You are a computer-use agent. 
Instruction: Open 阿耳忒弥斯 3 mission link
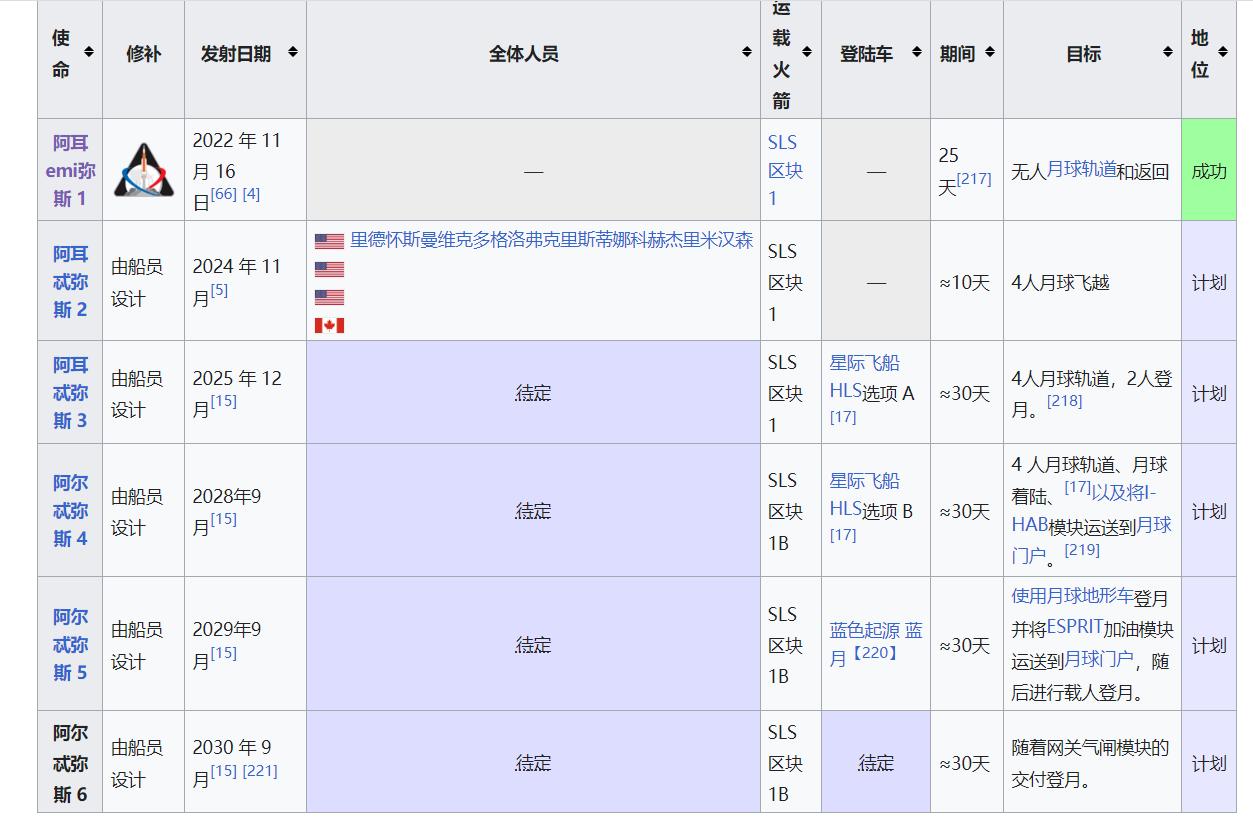[x=70, y=393]
